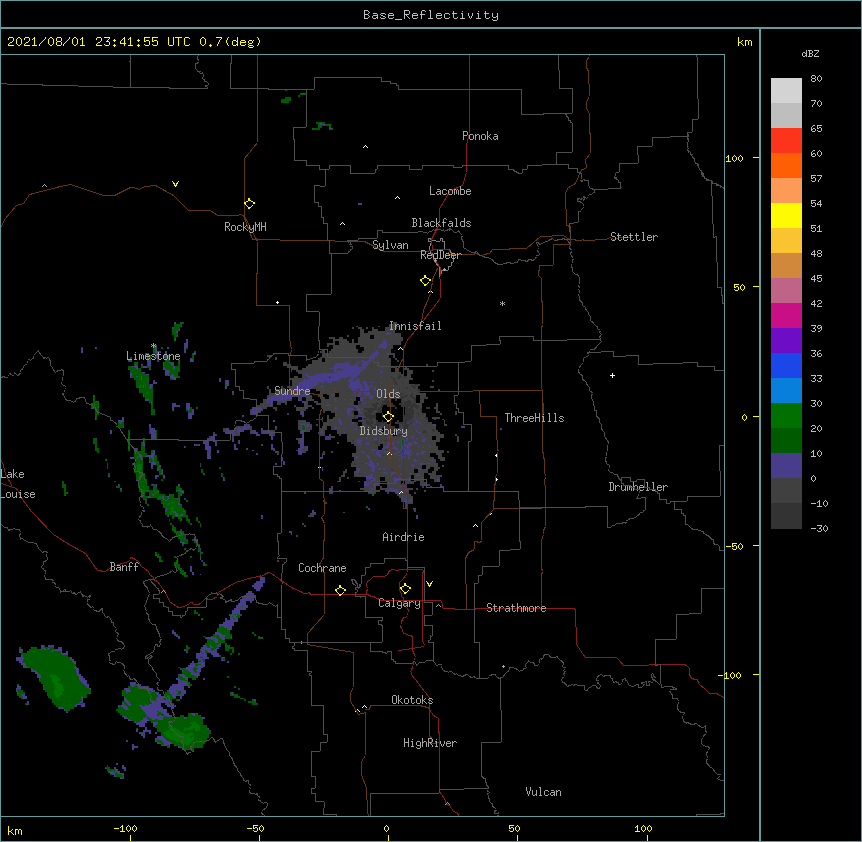This screenshot has width=862, height=842.
Task: Click the Lacombe city label
Action: [x=450, y=191]
